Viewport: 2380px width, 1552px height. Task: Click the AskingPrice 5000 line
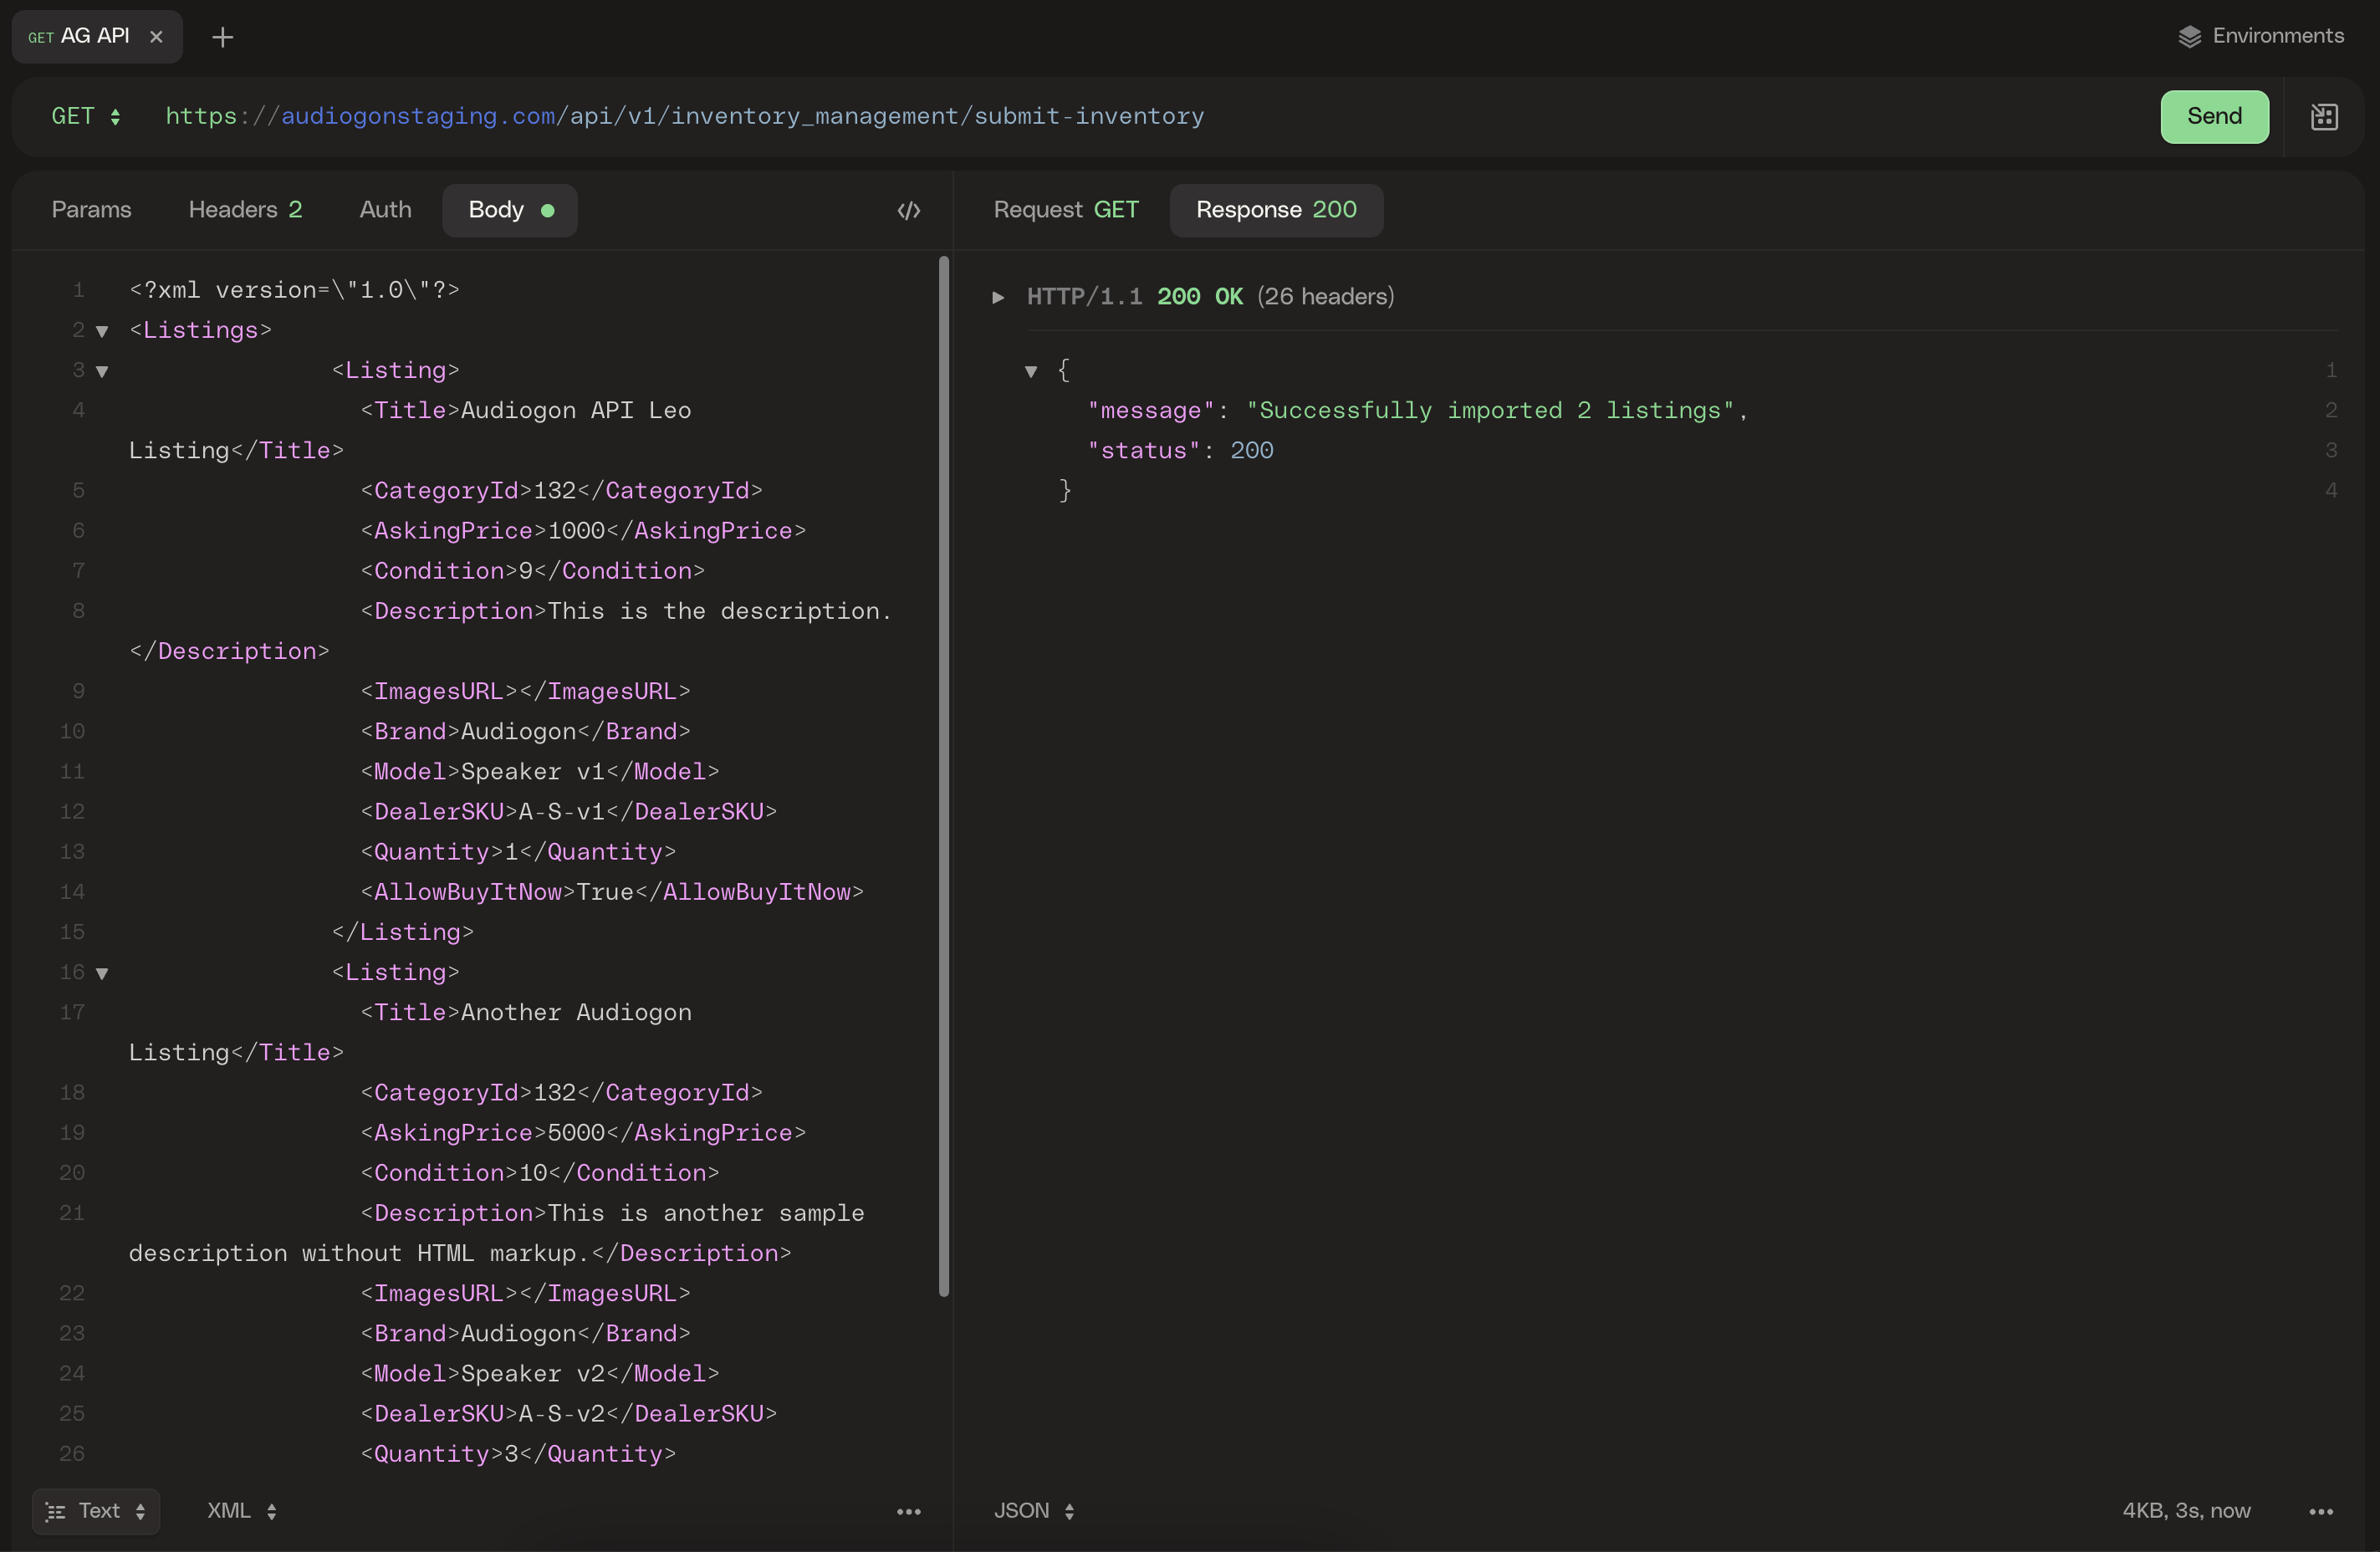[x=583, y=1132]
